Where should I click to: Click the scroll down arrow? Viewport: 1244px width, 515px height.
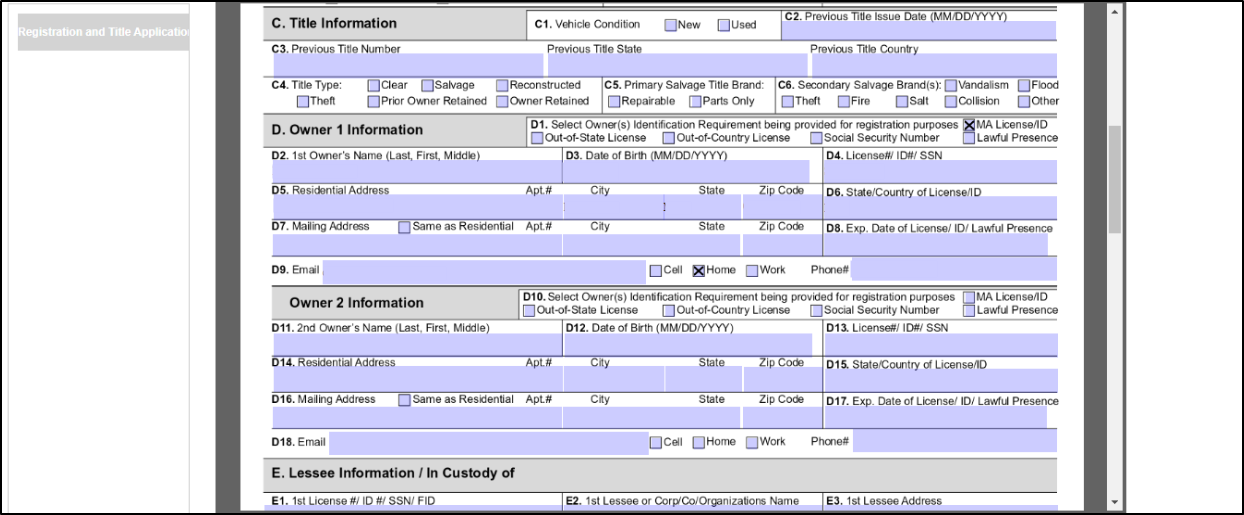(x=1115, y=502)
